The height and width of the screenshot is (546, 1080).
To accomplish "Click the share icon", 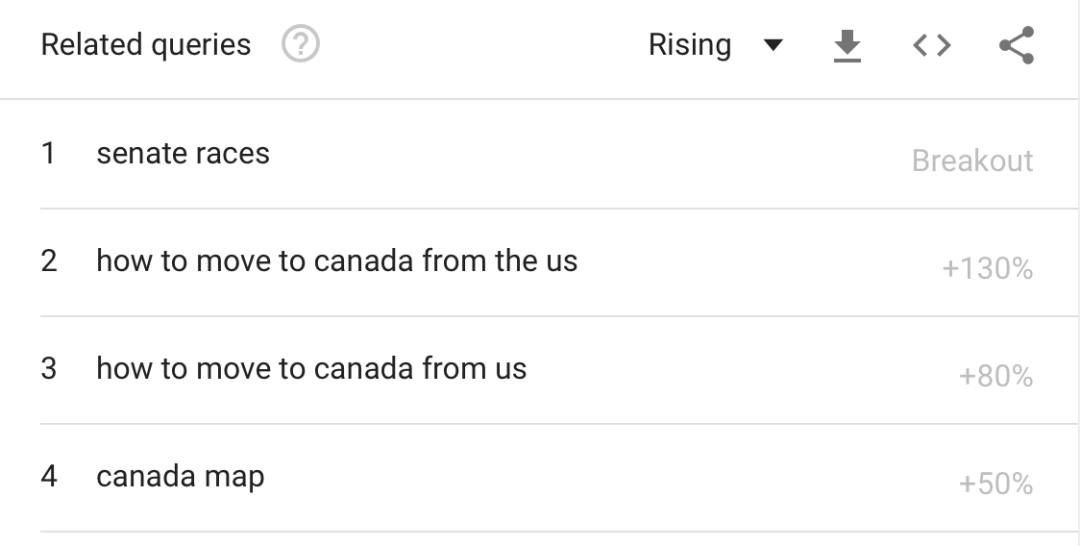I will tap(1017, 45).
